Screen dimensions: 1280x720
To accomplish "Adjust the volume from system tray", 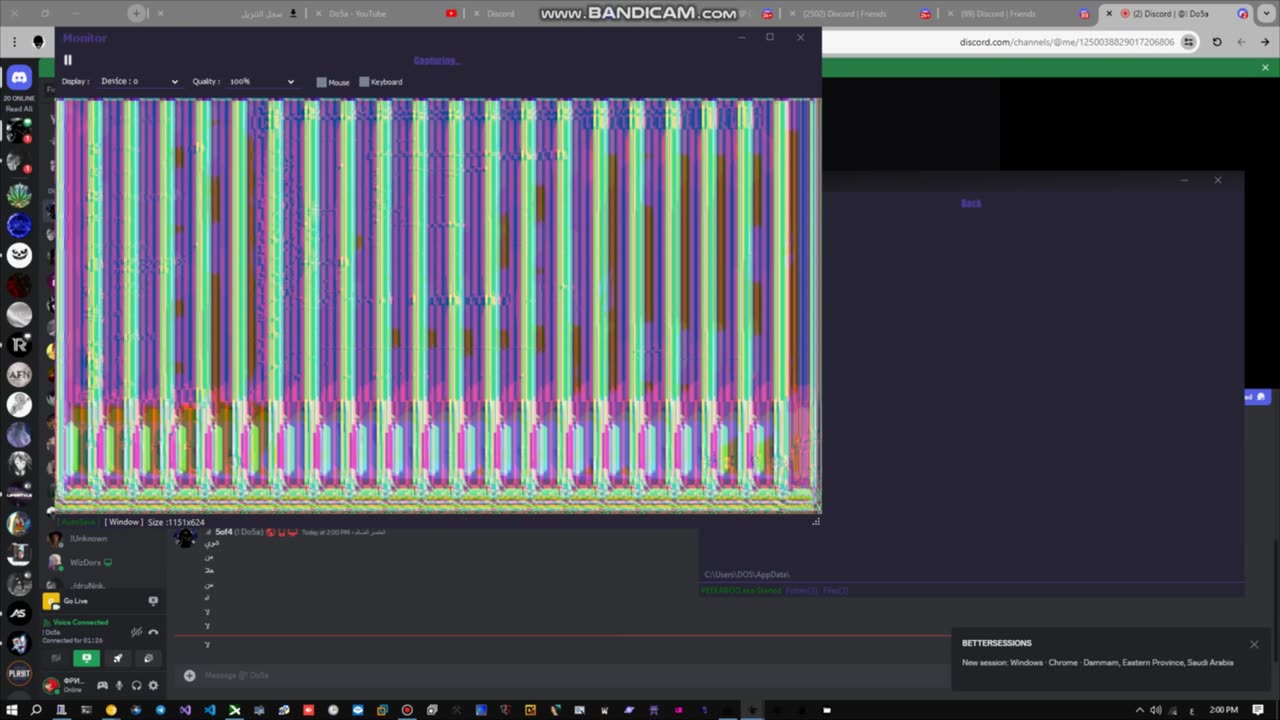I will 1156,710.
